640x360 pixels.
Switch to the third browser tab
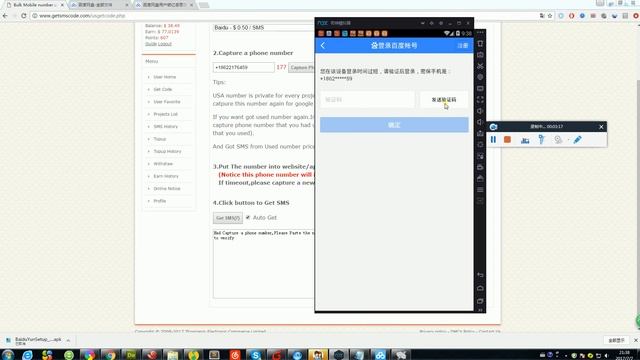click(163, 5)
